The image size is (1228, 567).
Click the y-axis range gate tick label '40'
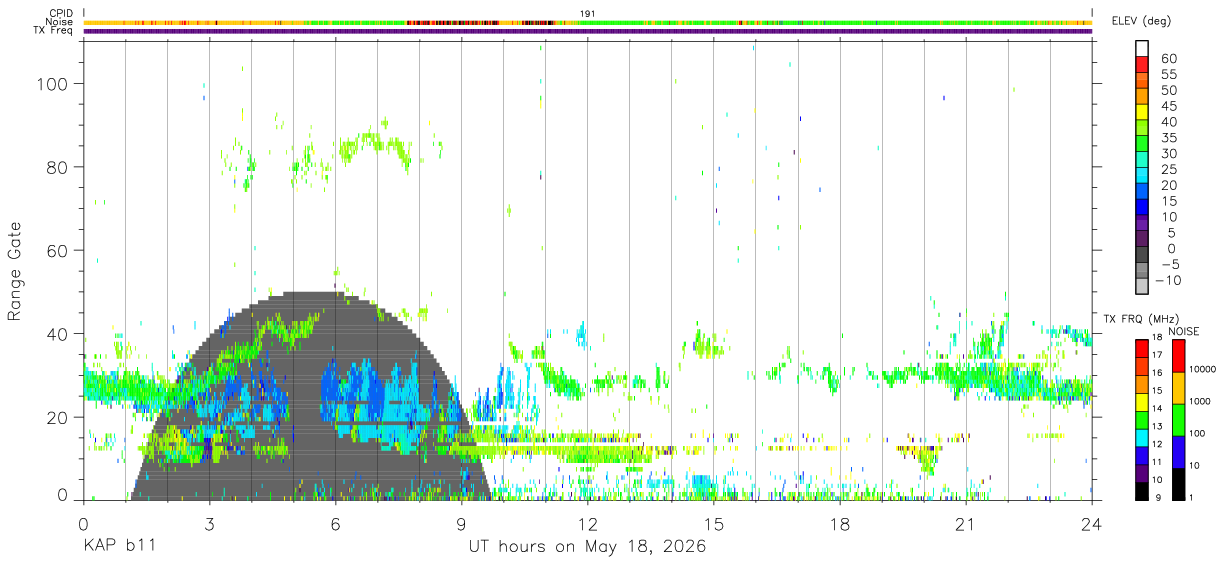59,333
